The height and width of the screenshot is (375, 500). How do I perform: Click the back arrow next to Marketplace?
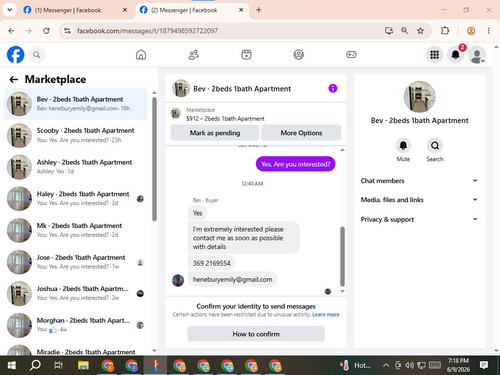tap(14, 79)
